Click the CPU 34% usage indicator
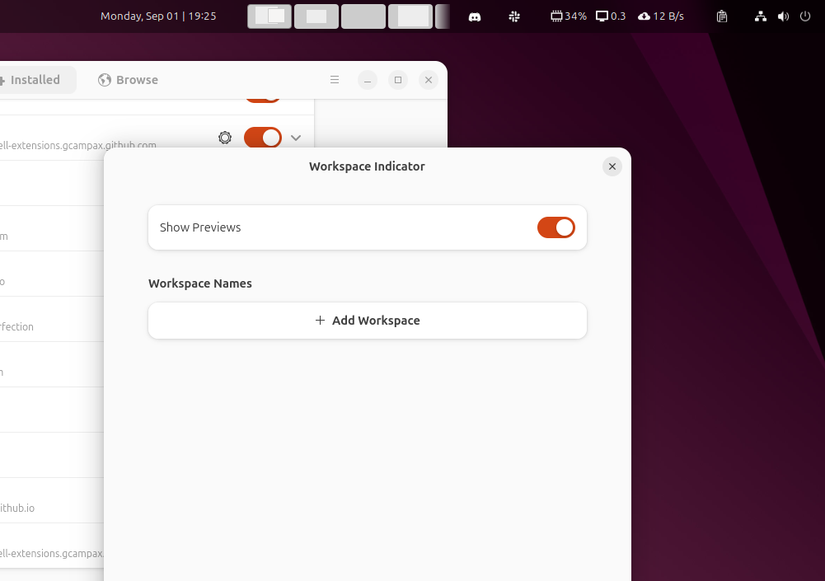Screen dimensions: 825x581 pyautogui.click(x=567, y=16)
